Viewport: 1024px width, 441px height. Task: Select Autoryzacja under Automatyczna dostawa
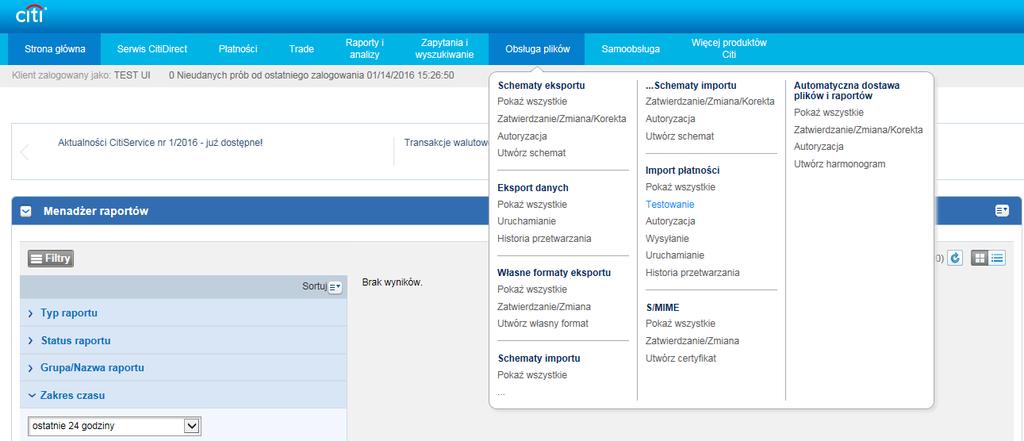pyautogui.click(x=818, y=147)
